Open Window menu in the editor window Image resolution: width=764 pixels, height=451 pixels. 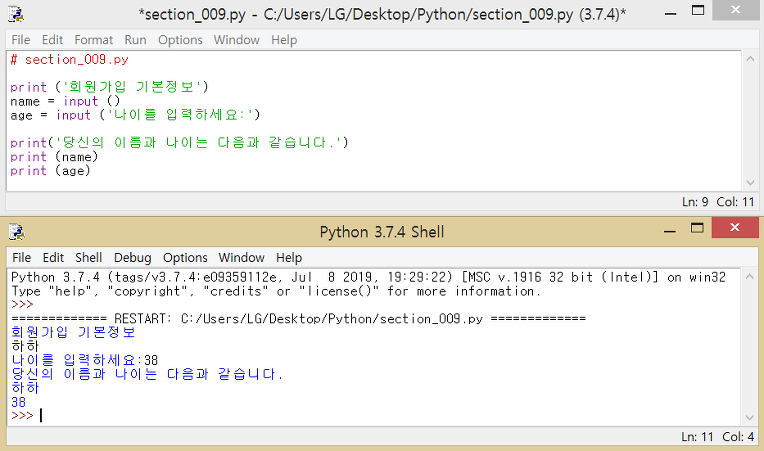pos(236,40)
